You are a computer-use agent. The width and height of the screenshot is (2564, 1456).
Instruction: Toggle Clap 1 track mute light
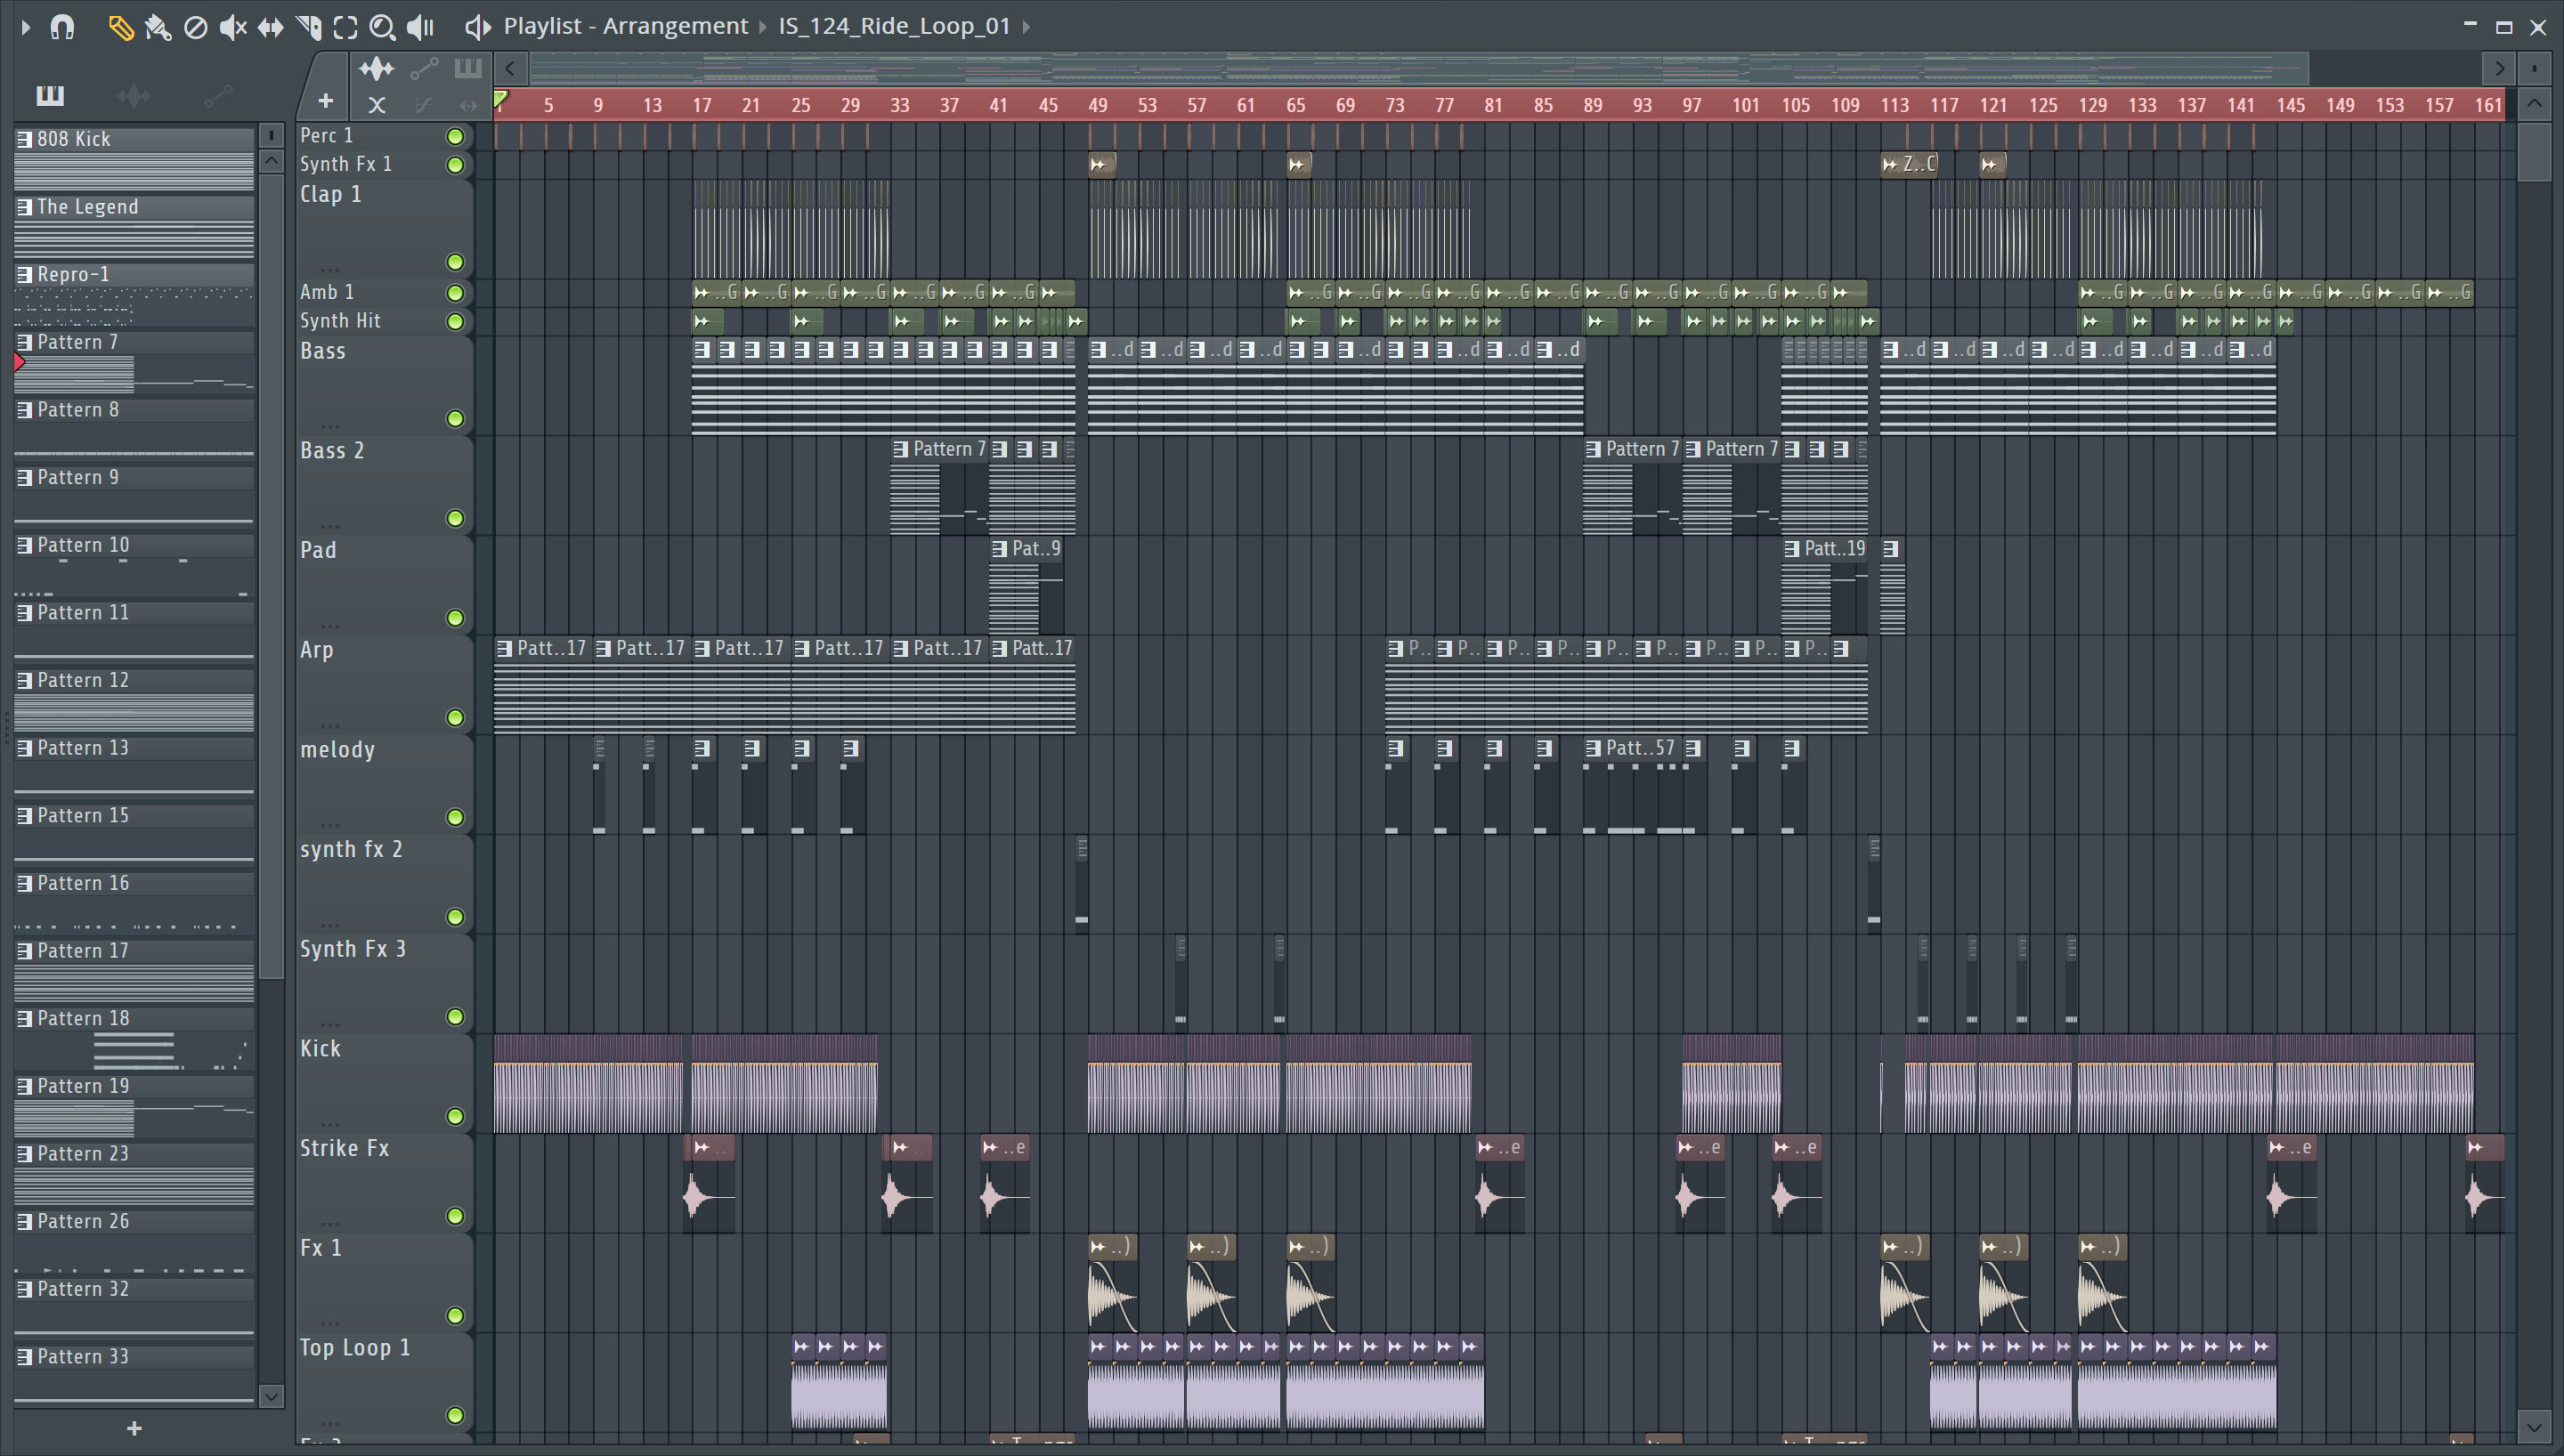point(455,262)
